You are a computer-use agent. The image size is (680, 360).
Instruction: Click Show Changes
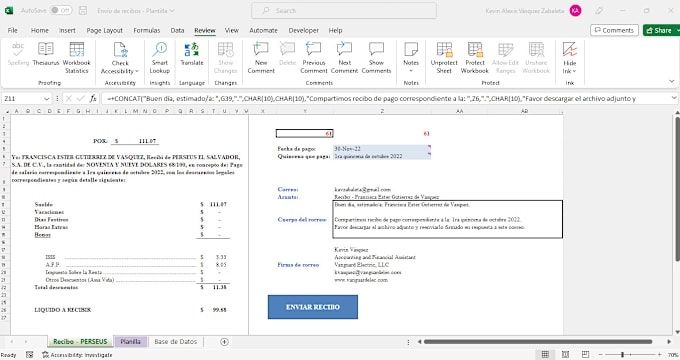pyautogui.click(x=226, y=58)
